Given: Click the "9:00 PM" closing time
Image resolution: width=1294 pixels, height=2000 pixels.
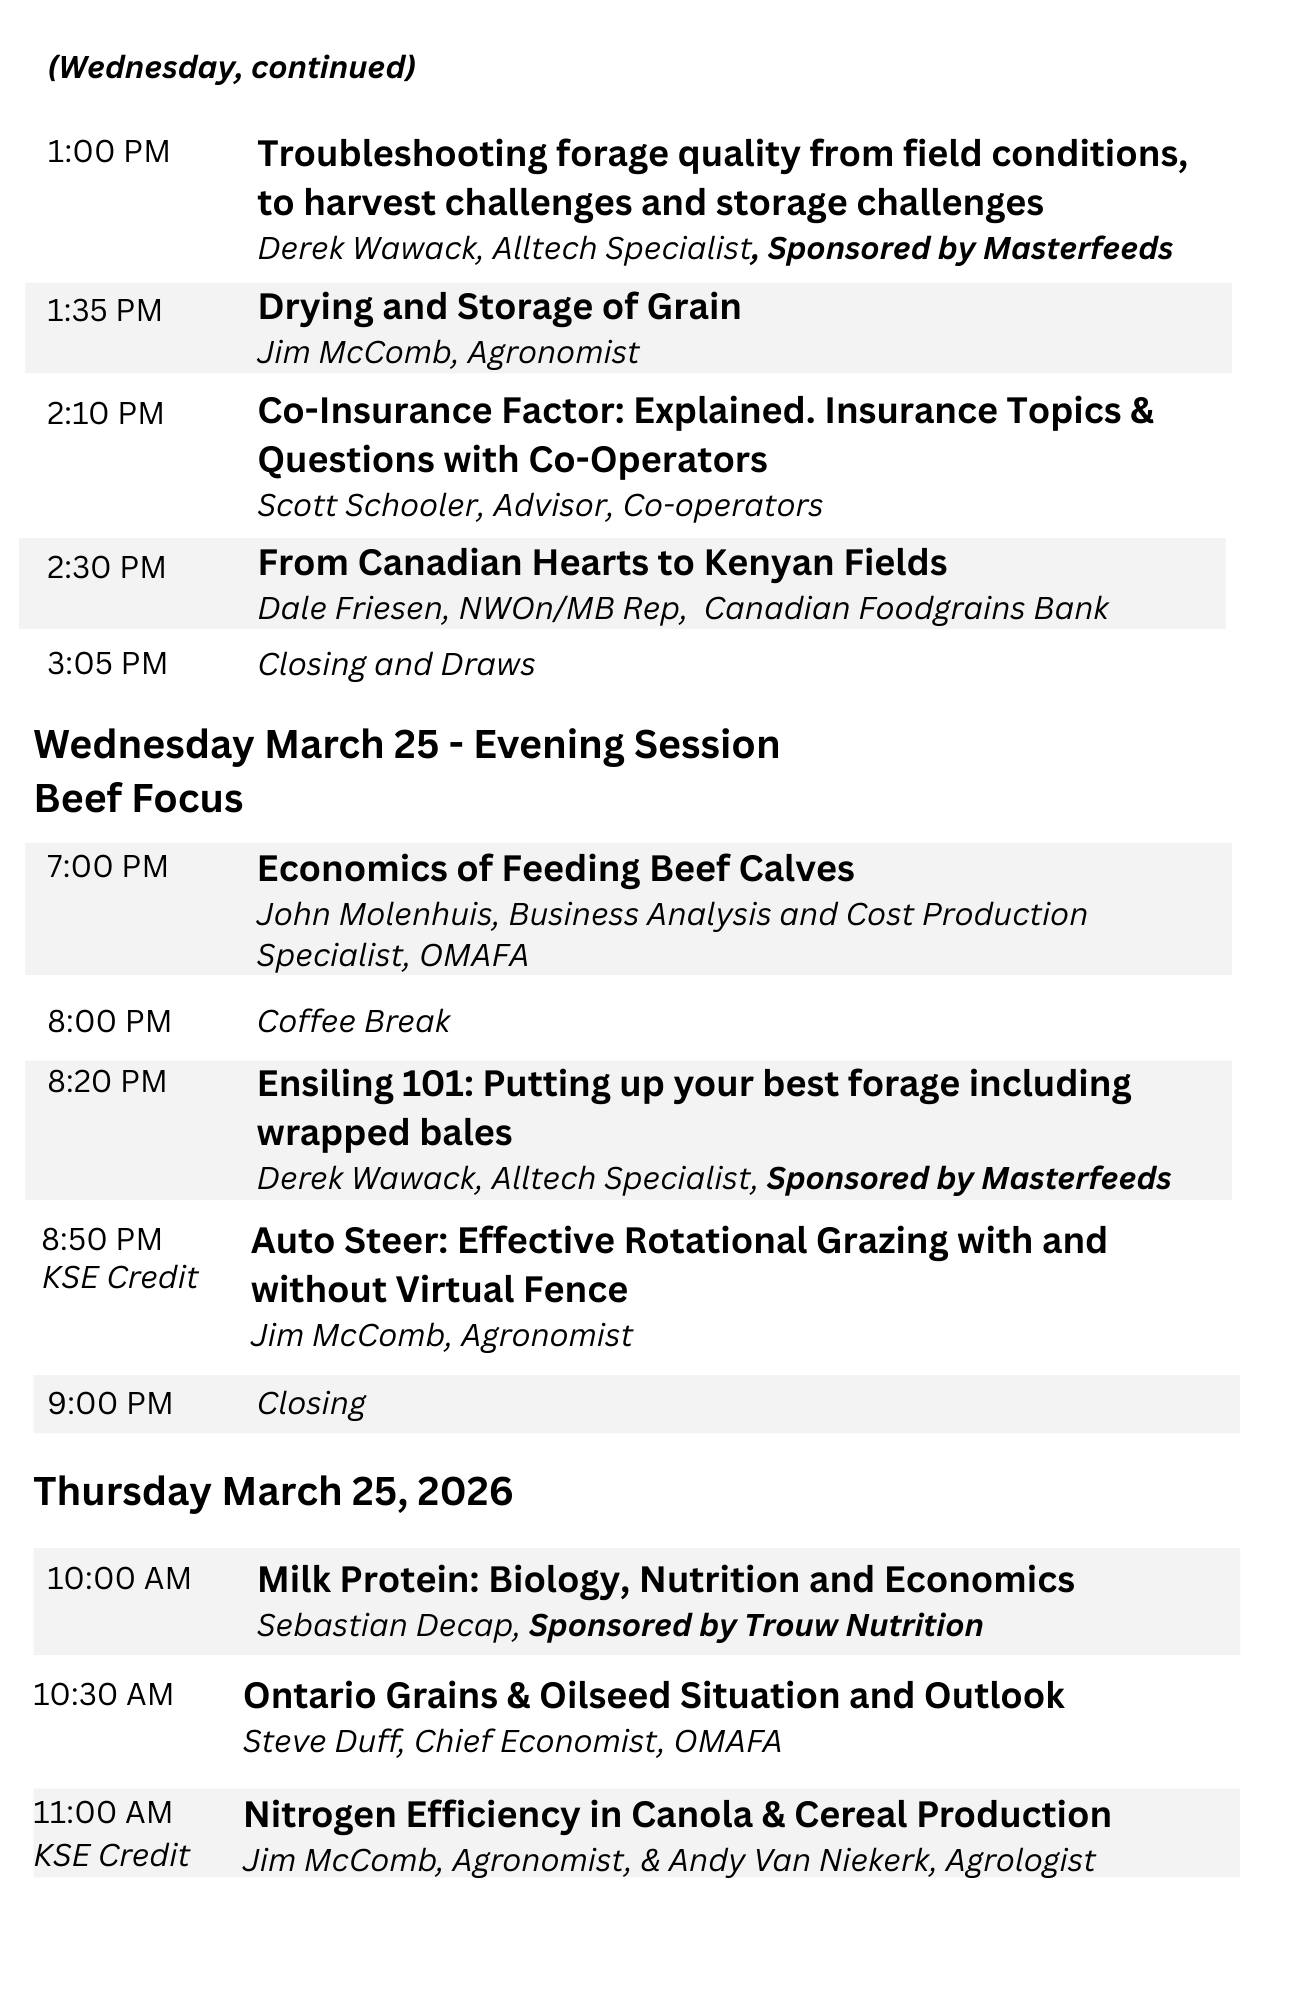Looking at the screenshot, I should click(x=110, y=1403).
